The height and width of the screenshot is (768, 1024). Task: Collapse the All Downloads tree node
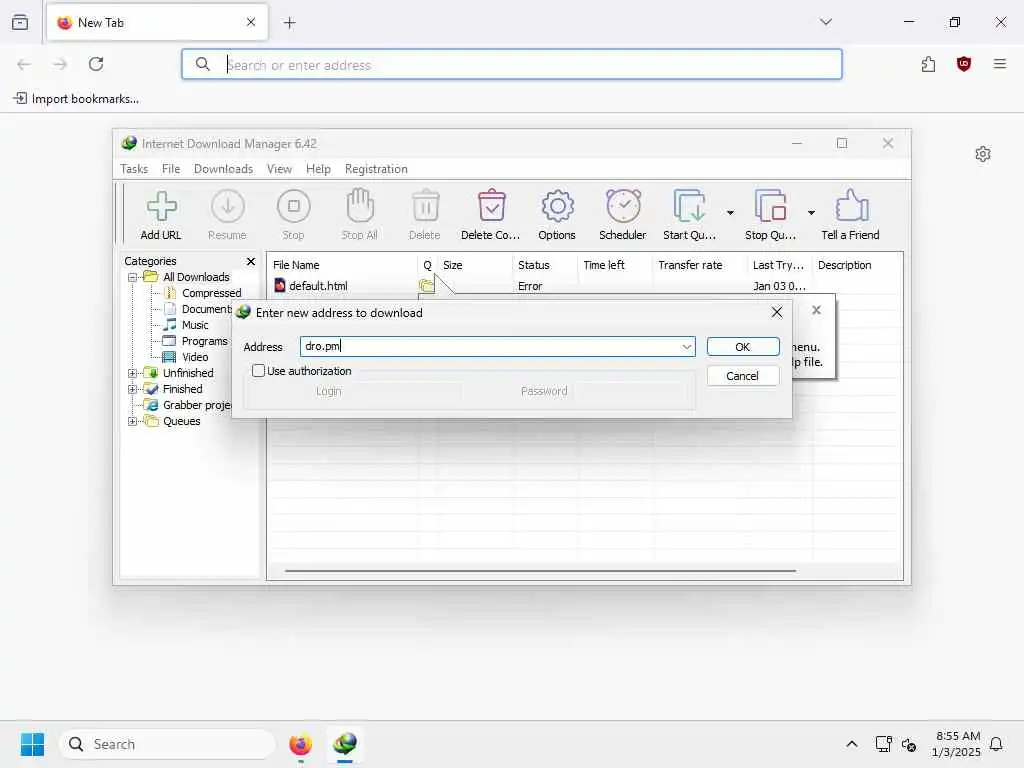133,278
